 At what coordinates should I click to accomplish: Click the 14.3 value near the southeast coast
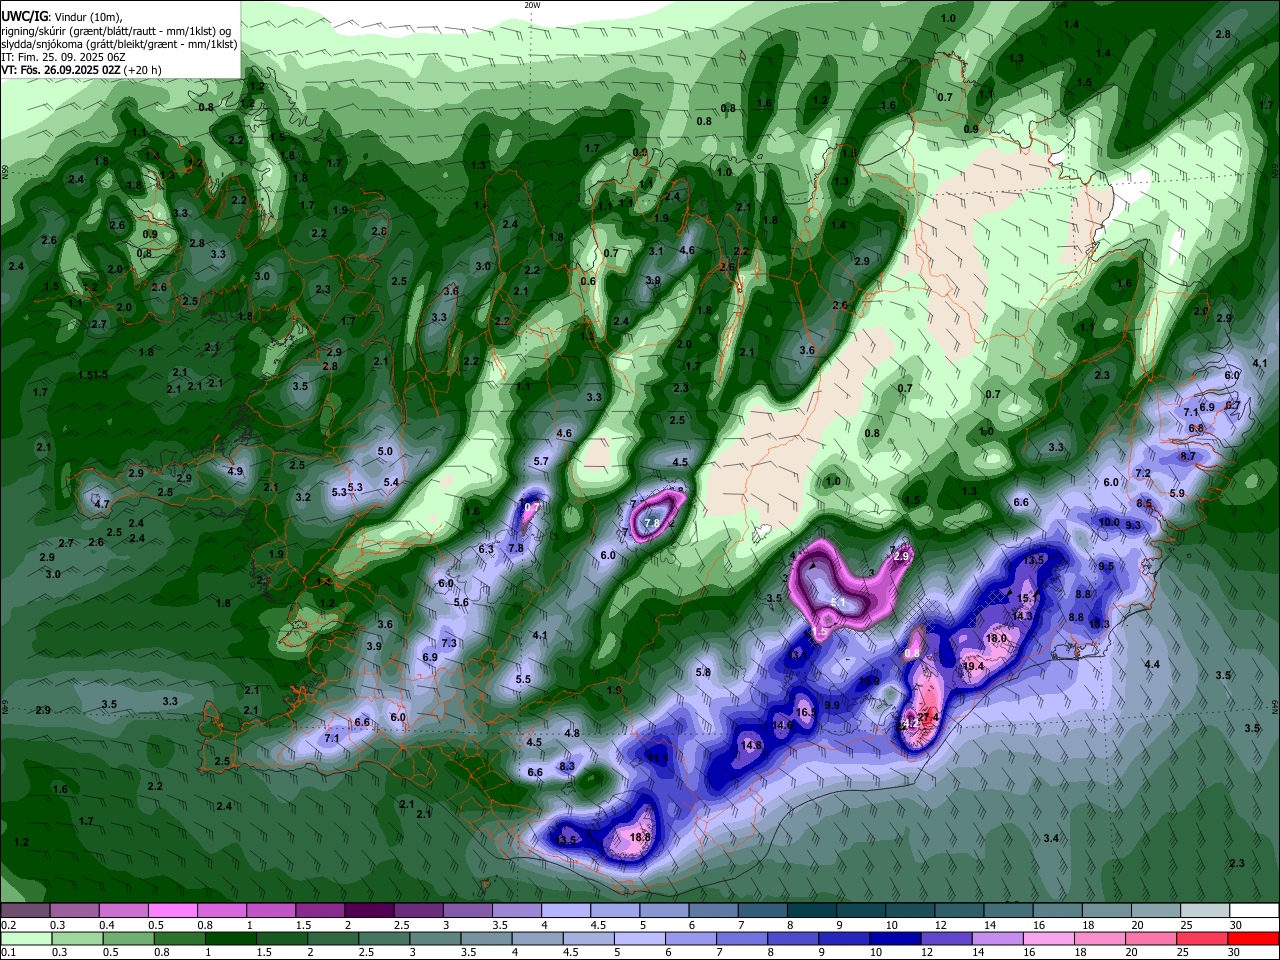click(1021, 616)
